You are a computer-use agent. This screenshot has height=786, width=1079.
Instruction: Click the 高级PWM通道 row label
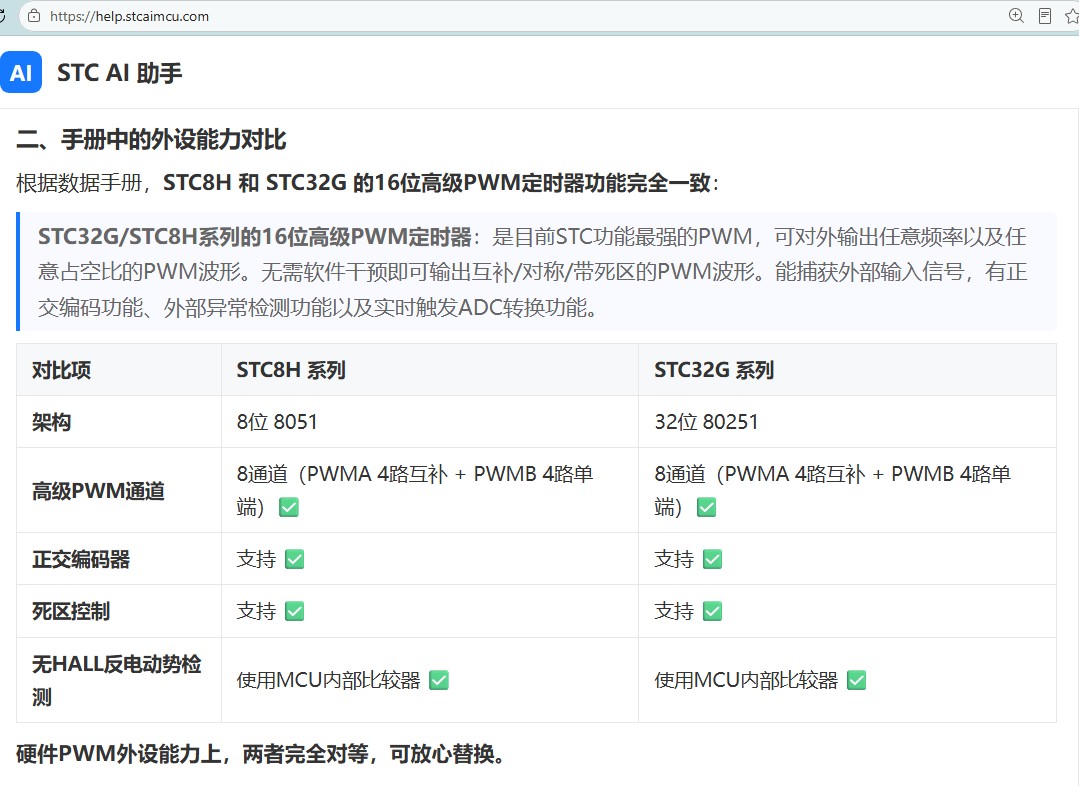pyautogui.click(x=98, y=491)
